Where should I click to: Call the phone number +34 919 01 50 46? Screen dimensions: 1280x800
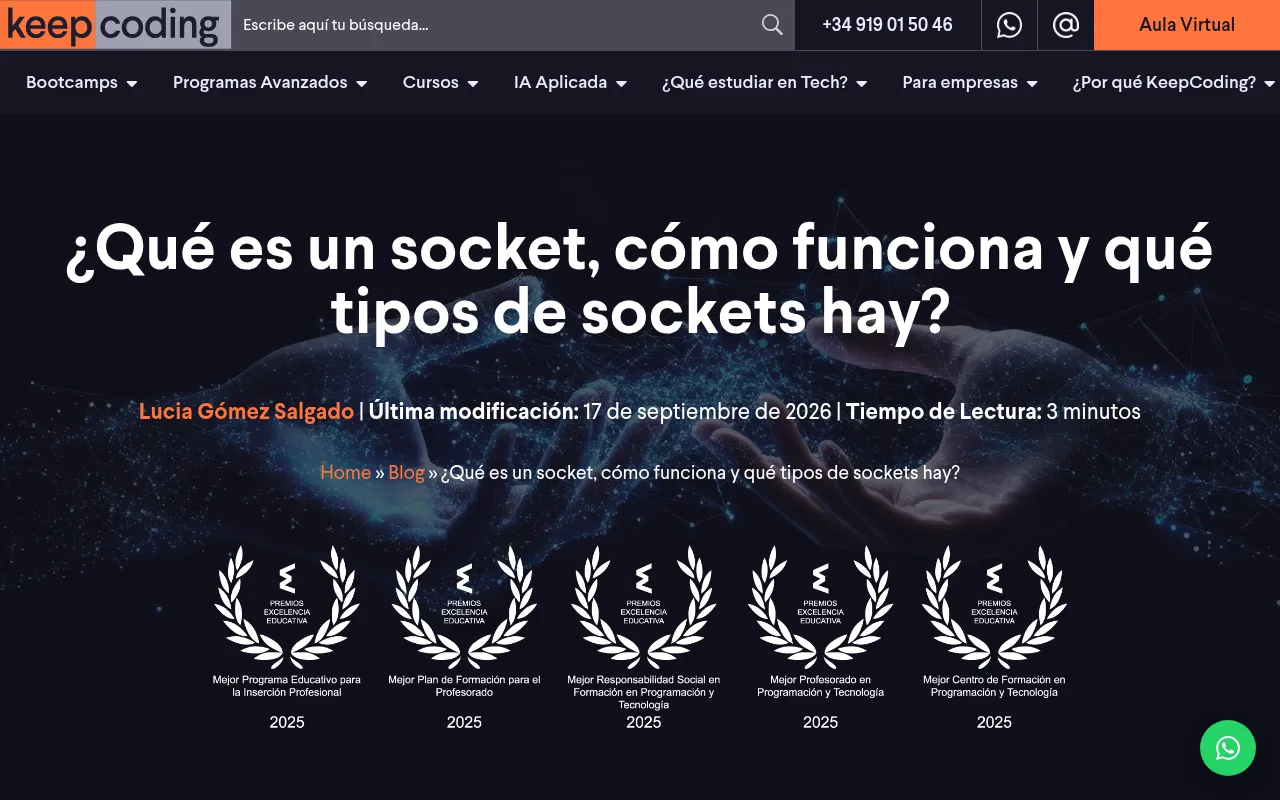pos(887,25)
